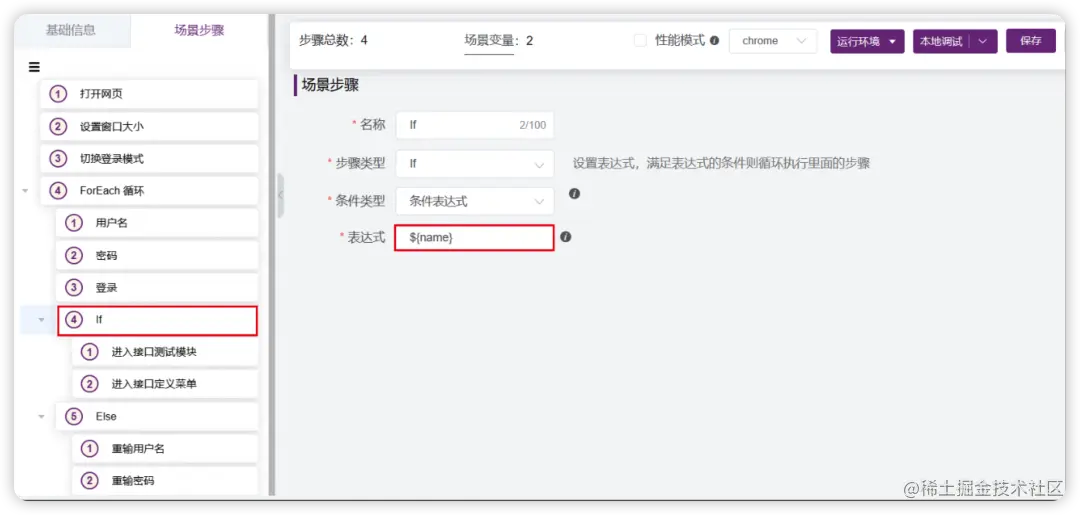Image resolution: width=1080 pixels, height=515 pixels.
Task: Open arrow menu beside 本地调试
Action: [983, 41]
